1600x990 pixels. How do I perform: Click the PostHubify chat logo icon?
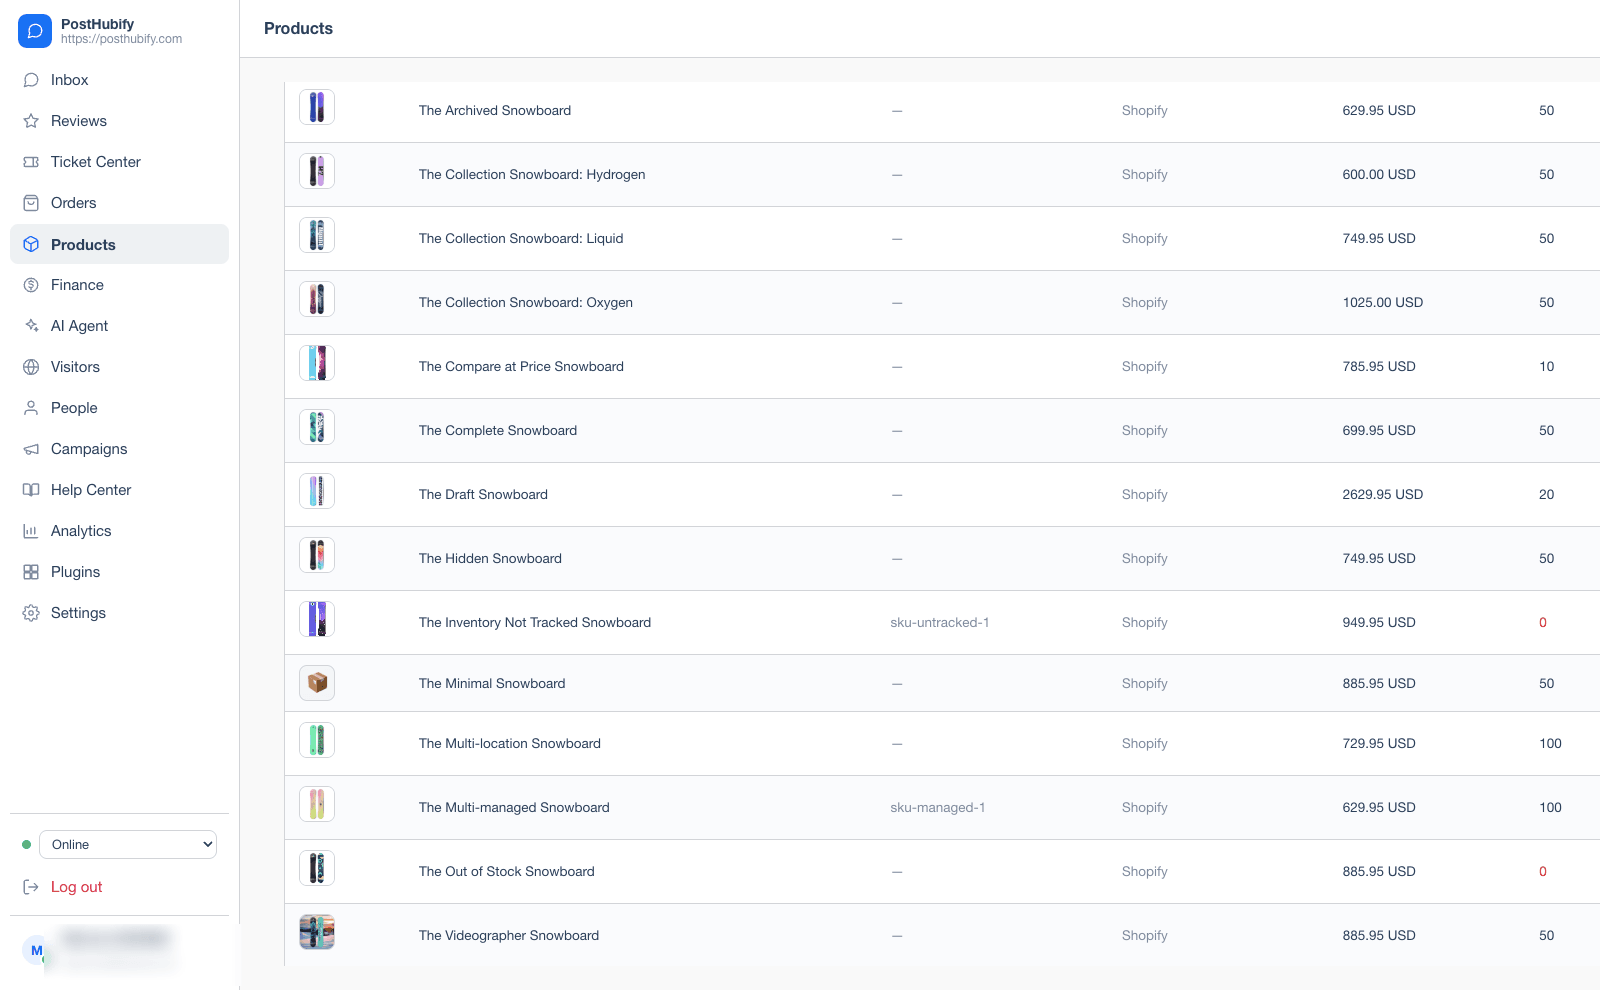35,31
